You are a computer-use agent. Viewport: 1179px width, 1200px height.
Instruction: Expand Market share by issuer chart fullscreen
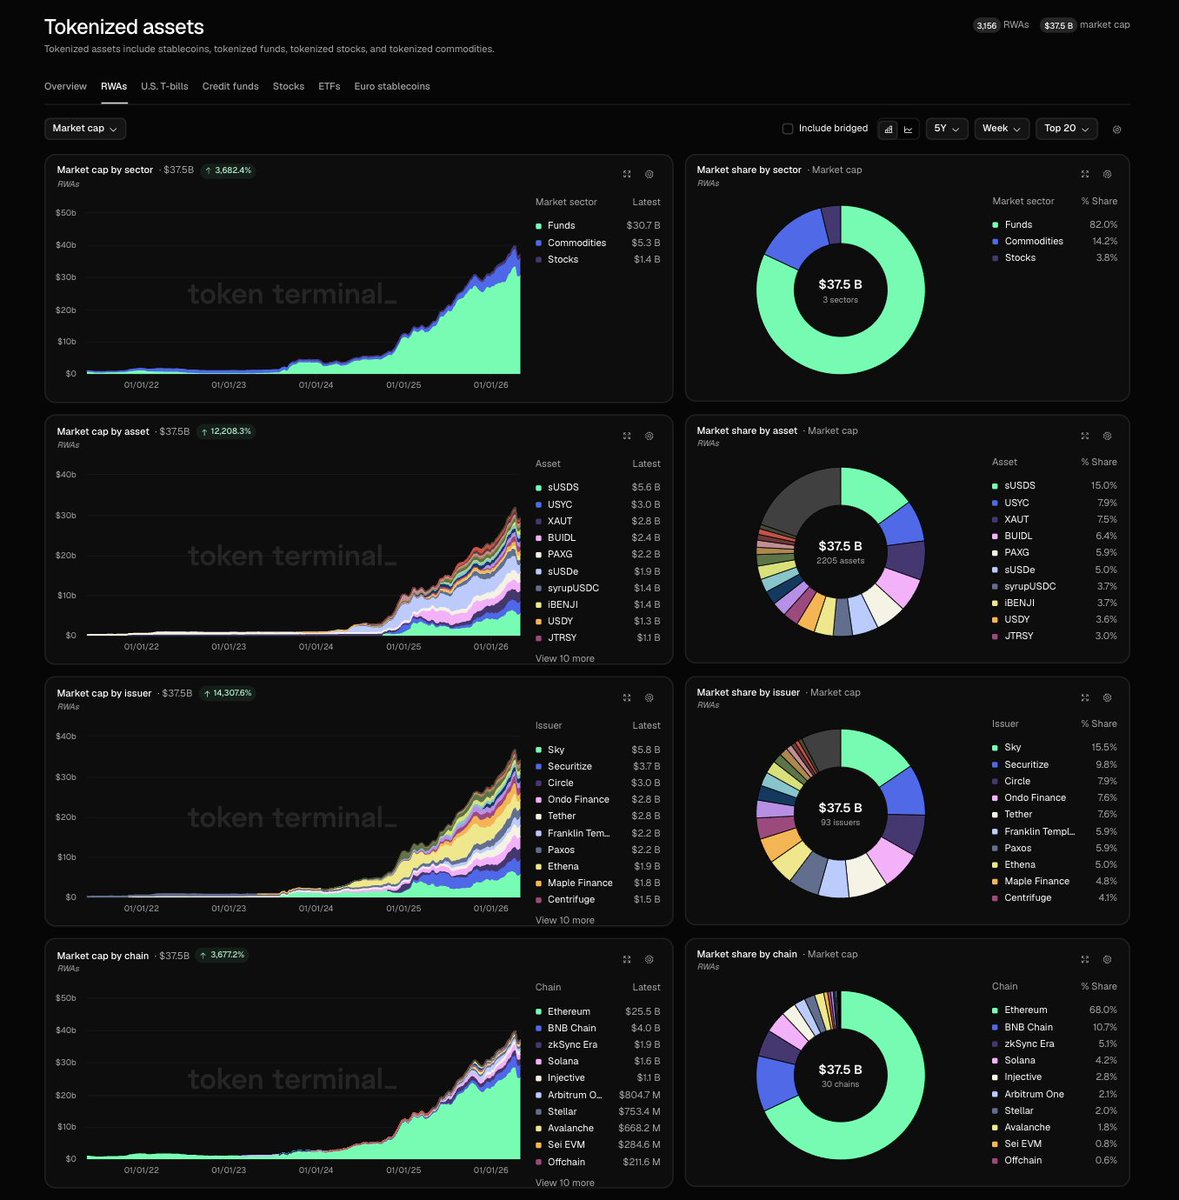tap(1085, 698)
